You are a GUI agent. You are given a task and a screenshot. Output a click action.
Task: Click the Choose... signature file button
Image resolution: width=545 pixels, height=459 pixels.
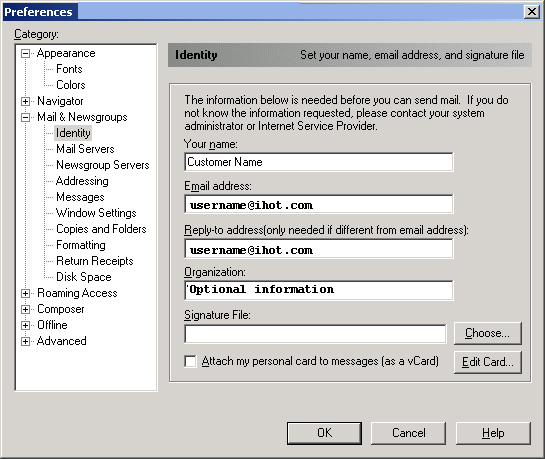[x=488, y=333]
